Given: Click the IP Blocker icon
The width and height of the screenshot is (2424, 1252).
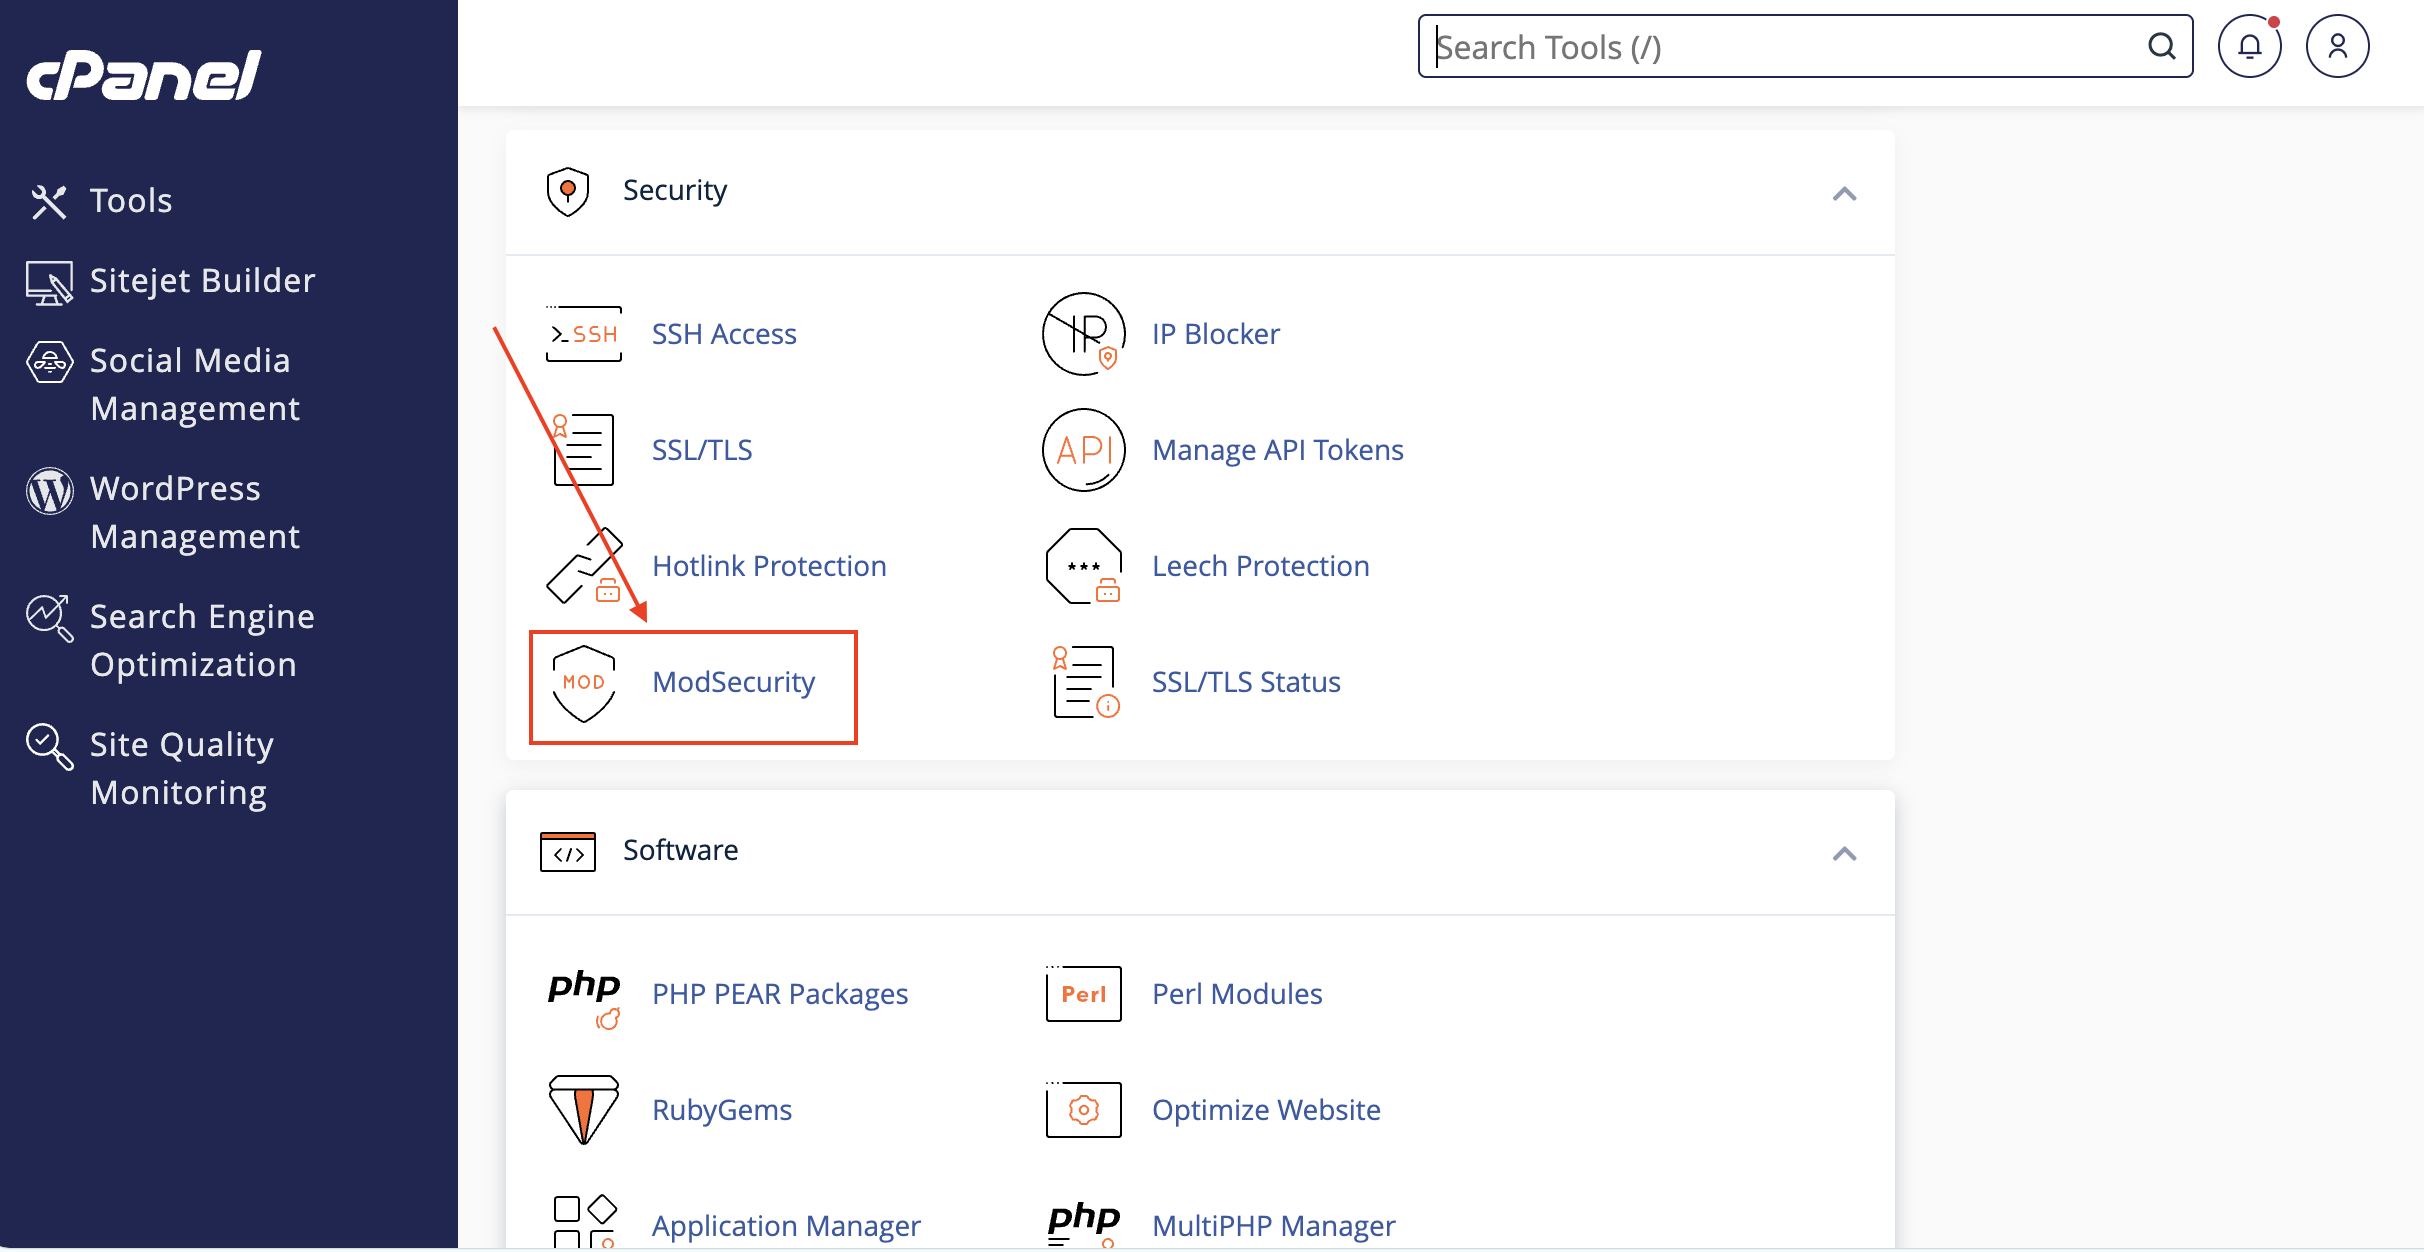Looking at the screenshot, I should (1084, 334).
